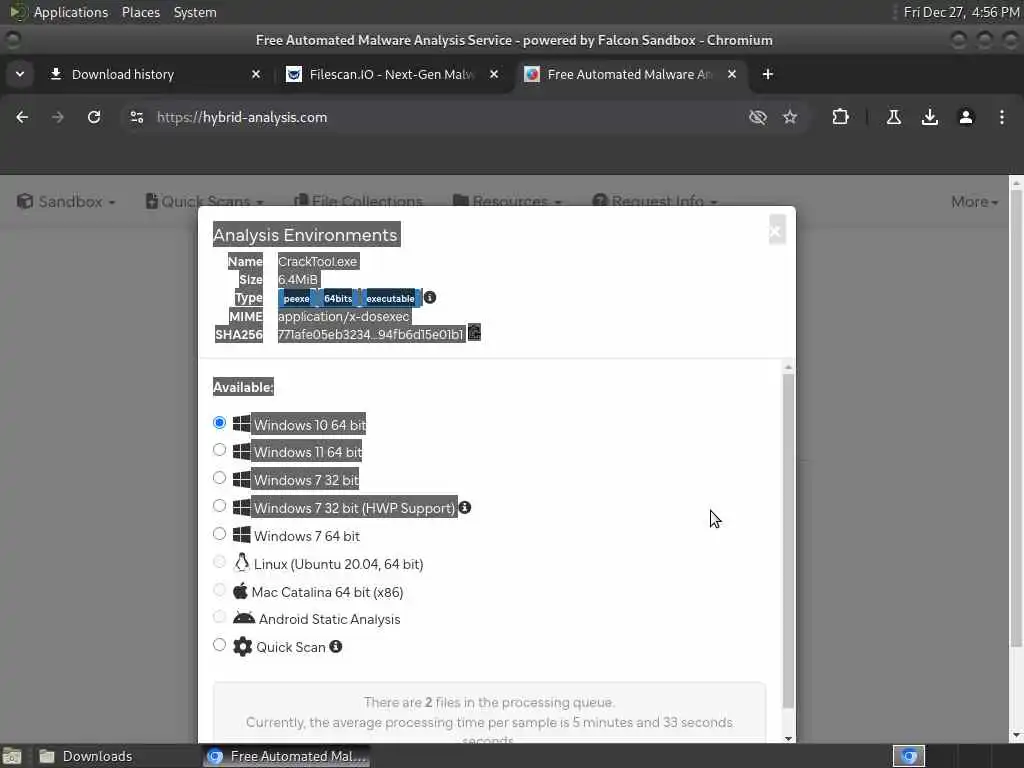This screenshot has height=768, width=1024.
Task: Select Windows 10 64 bit environment
Action: click(219, 423)
